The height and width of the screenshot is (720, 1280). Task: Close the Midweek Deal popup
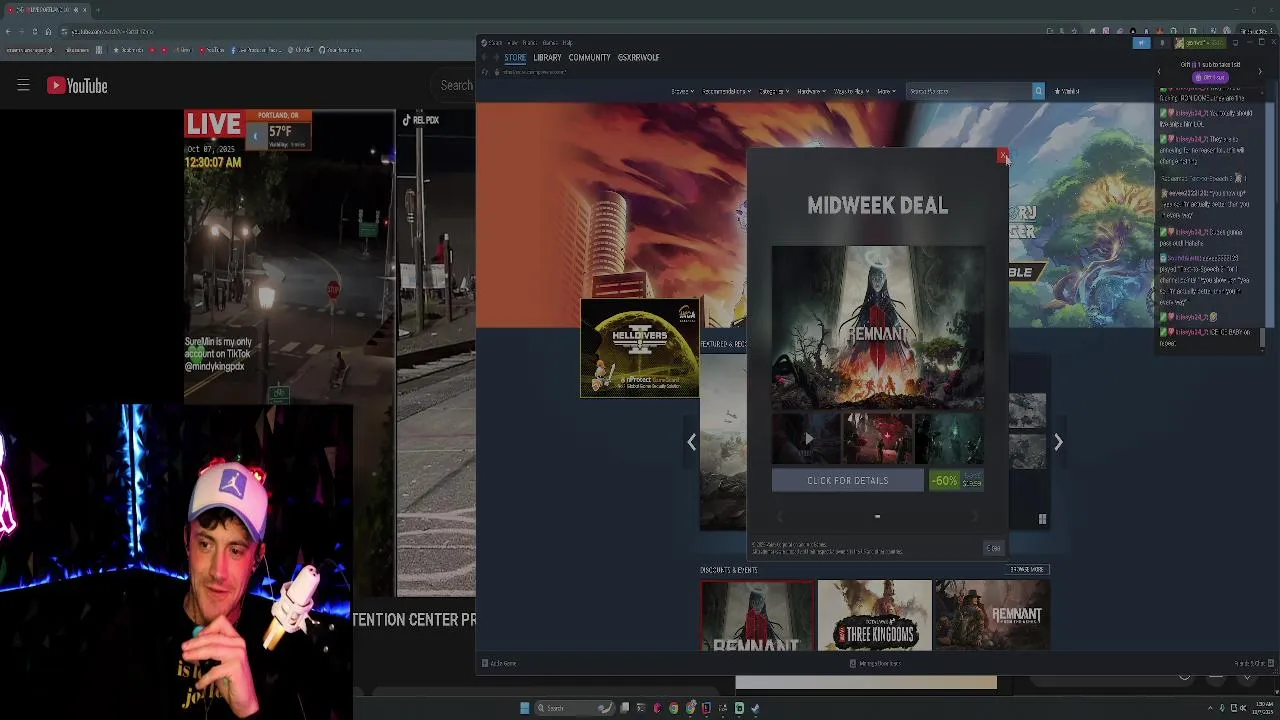pos(1002,155)
